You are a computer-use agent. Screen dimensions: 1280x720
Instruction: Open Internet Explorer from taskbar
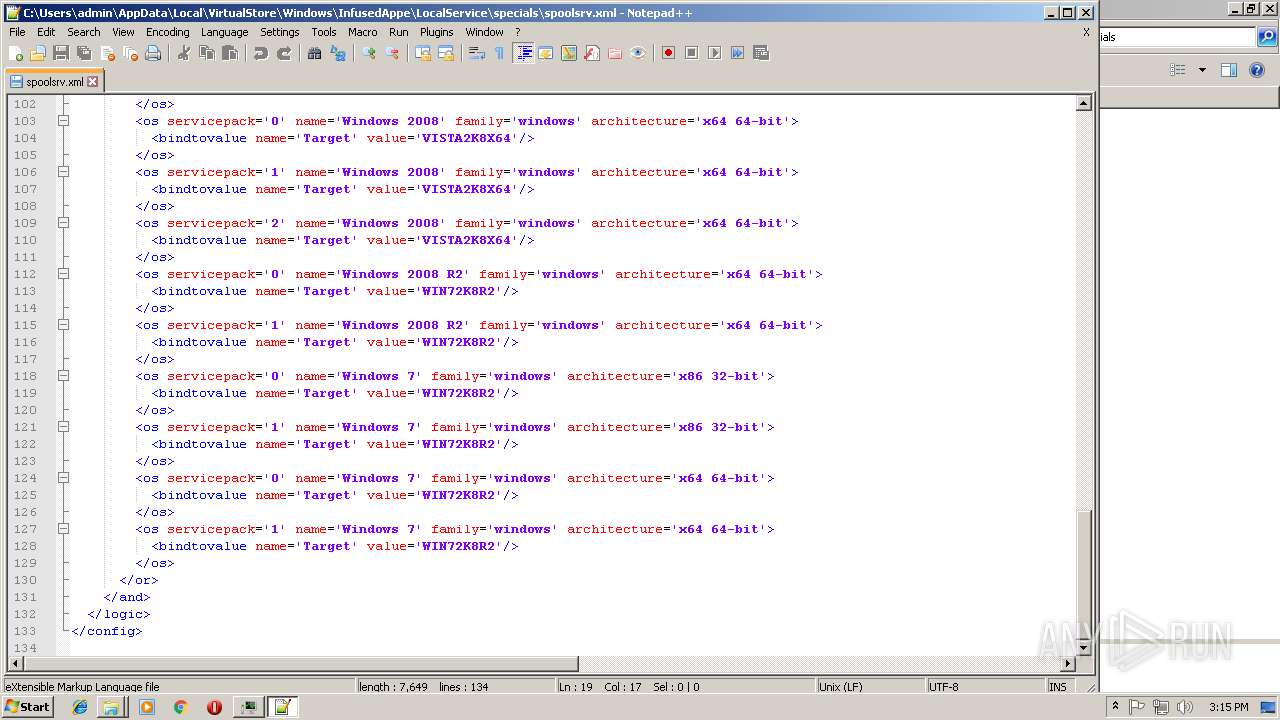[80, 707]
